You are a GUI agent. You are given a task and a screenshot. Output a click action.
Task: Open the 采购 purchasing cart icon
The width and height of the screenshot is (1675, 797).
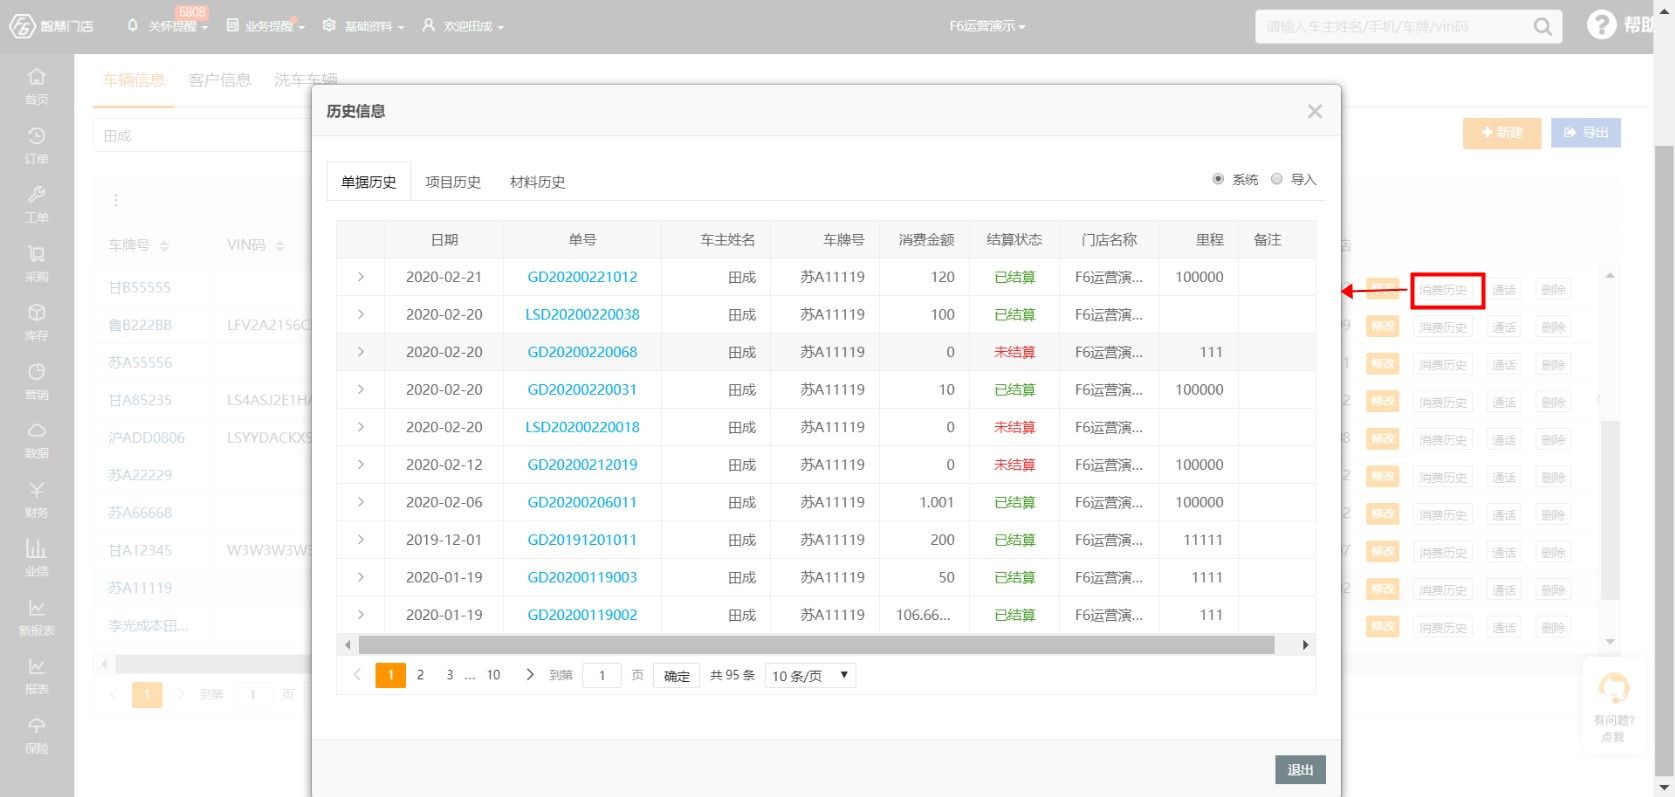point(36,253)
